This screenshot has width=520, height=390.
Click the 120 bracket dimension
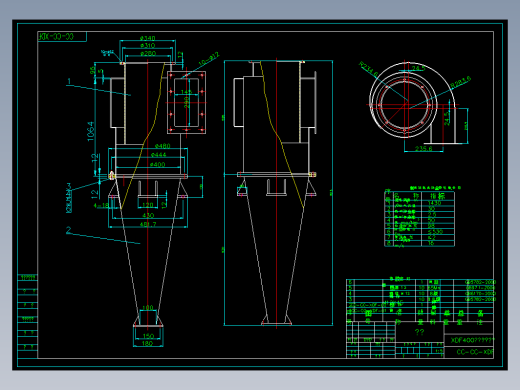(148, 205)
